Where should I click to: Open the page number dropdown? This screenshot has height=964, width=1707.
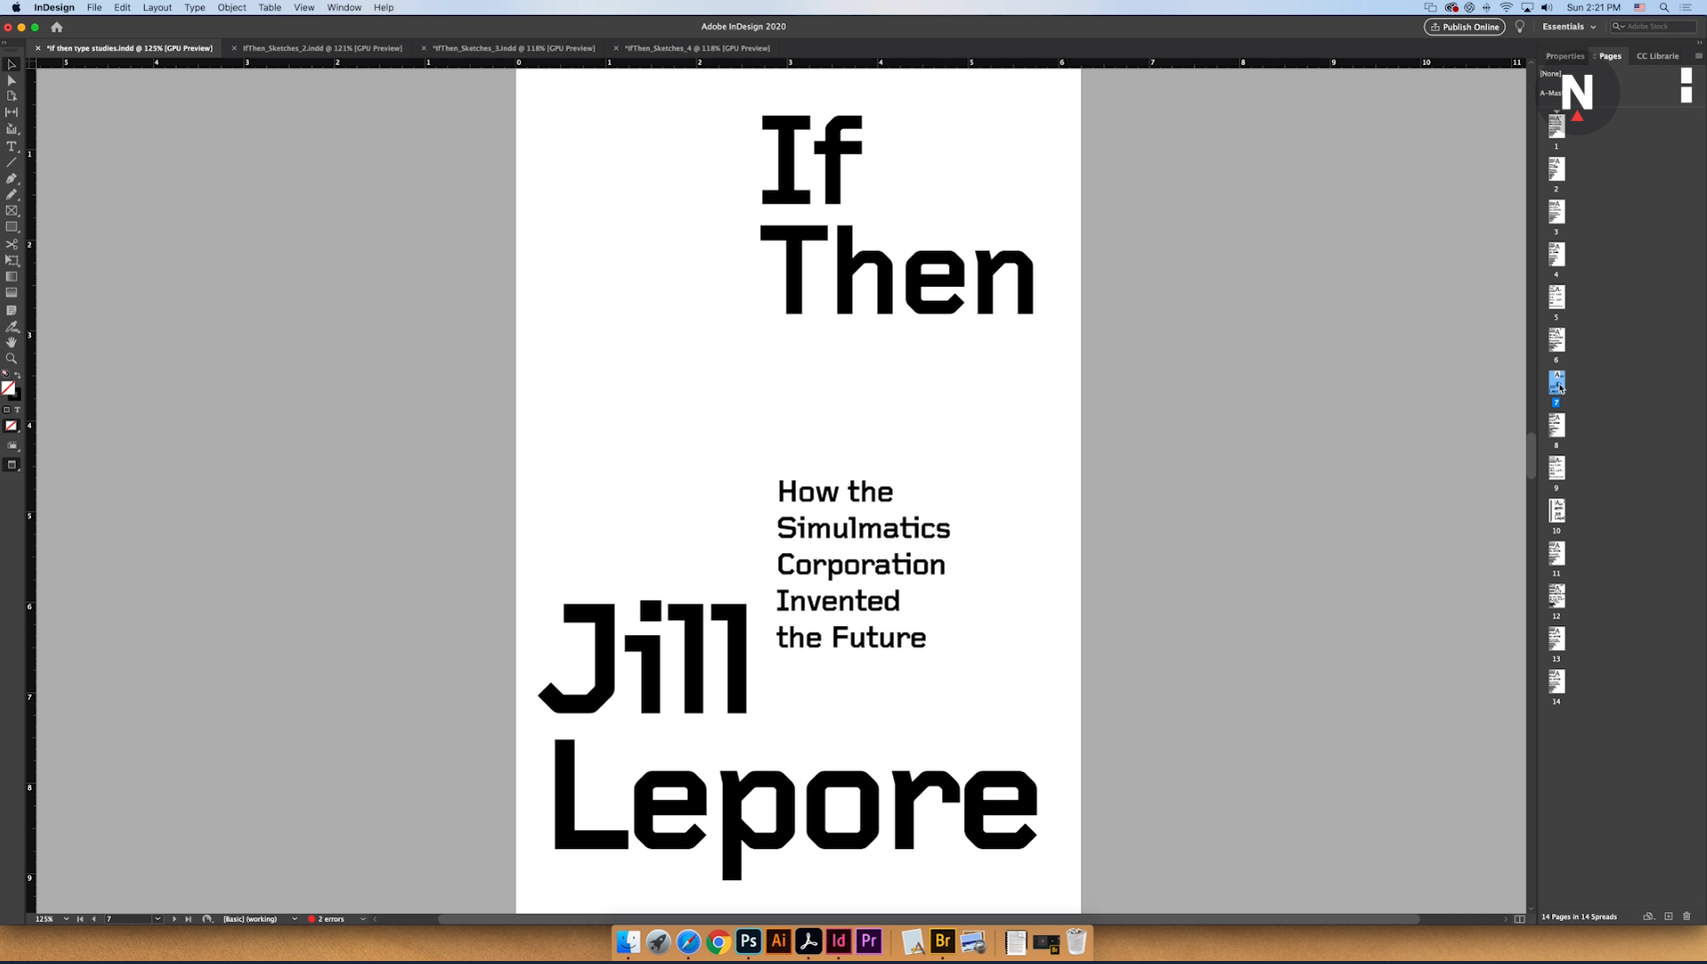[157, 919]
